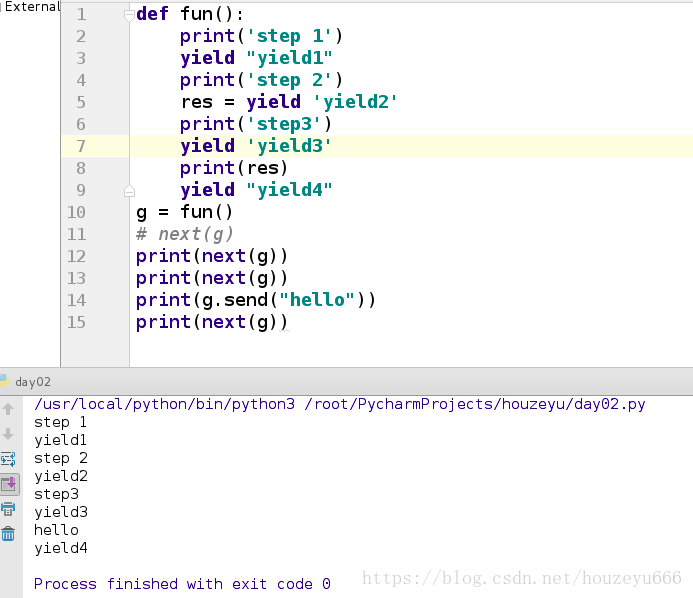Click 'hello' console output line
Screen dimensions: 693x598
coord(56,530)
